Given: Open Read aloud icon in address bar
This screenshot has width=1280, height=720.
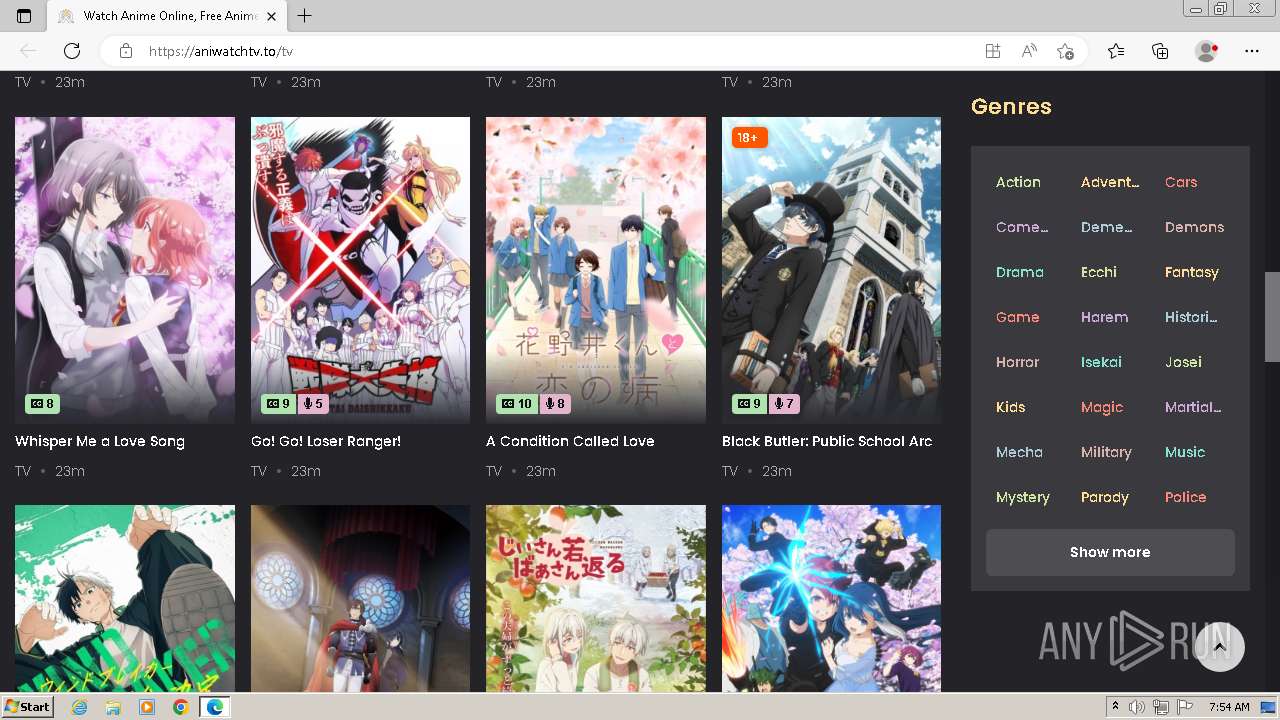Looking at the screenshot, I should tap(1028, 51).
